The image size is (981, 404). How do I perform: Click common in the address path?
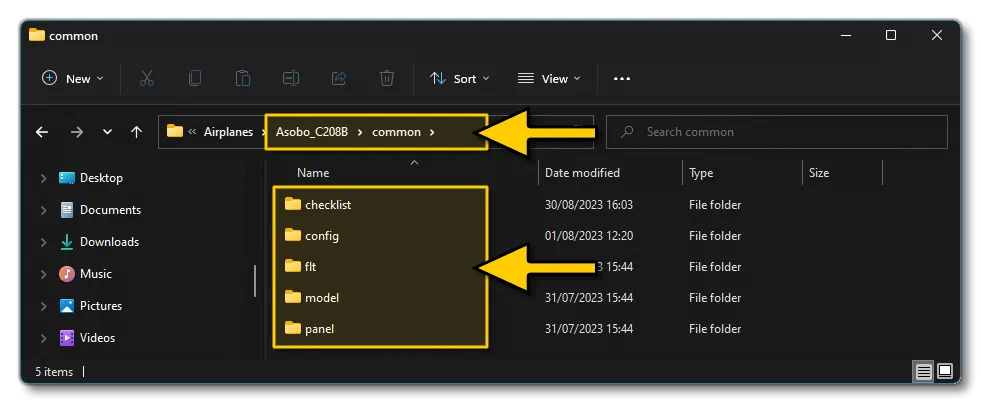coord(396,132)
